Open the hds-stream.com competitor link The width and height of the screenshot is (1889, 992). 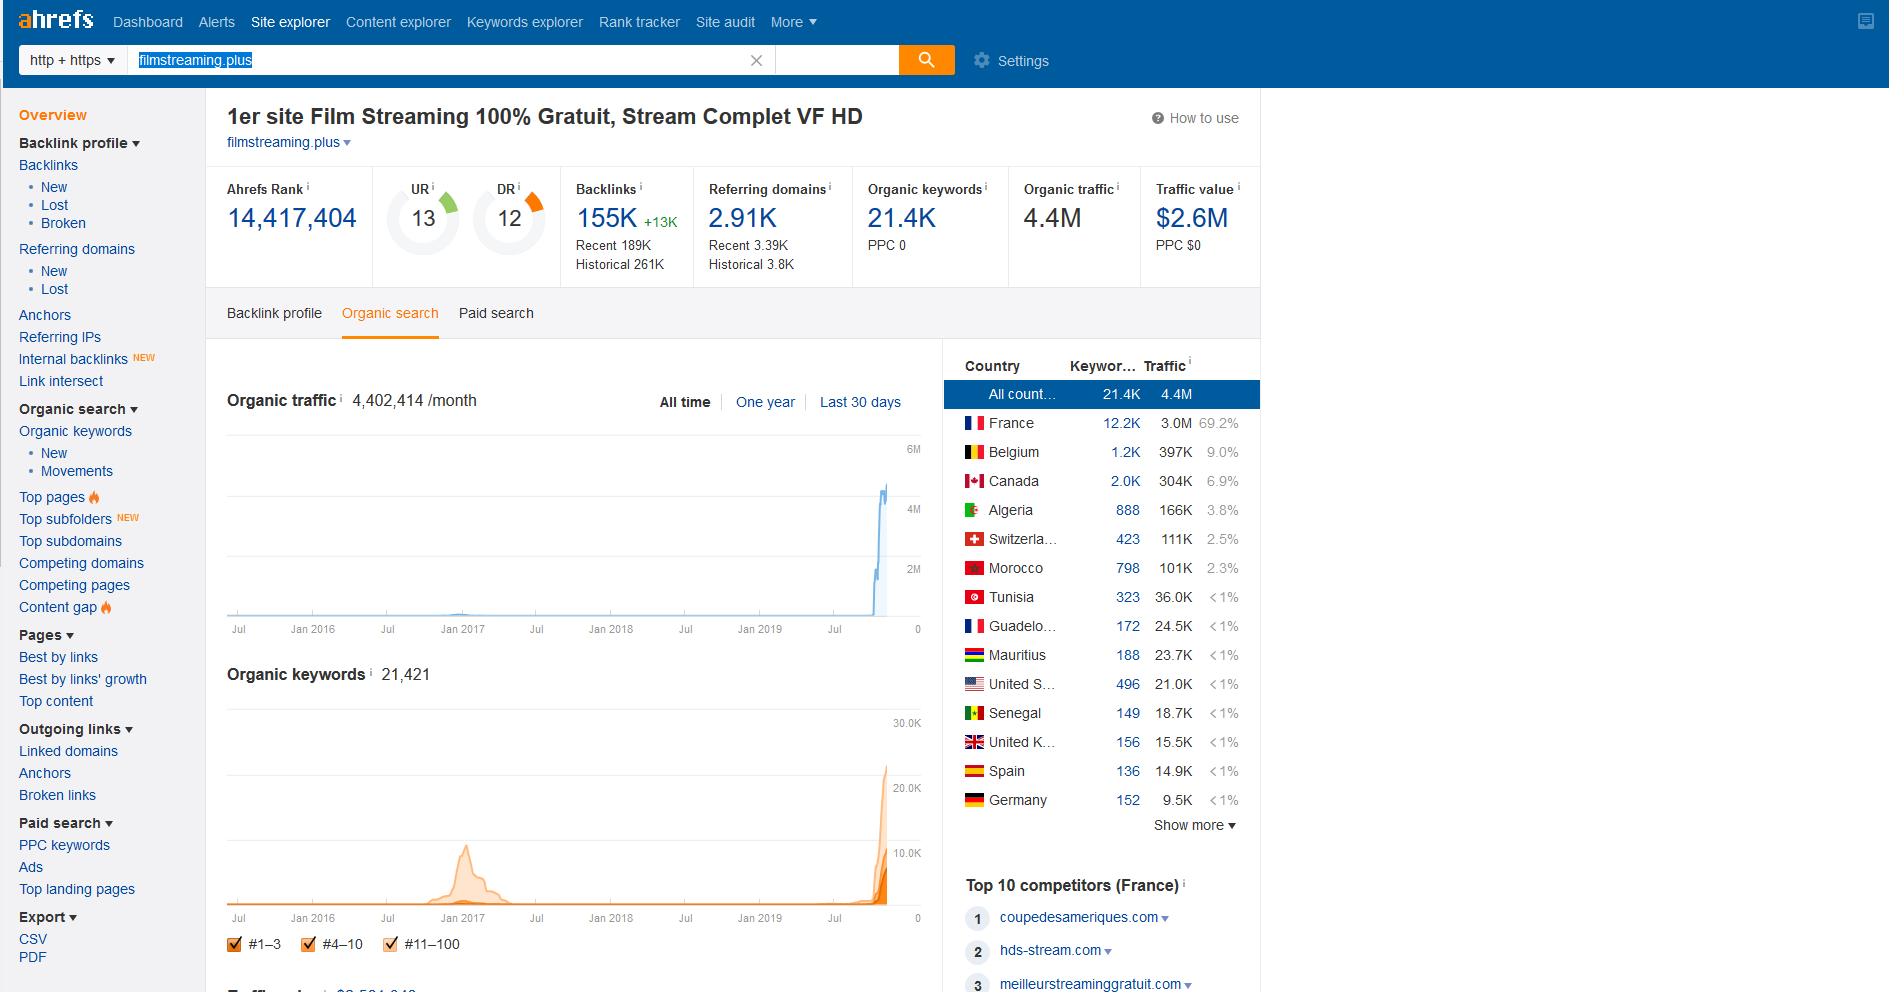point(1050,950)
